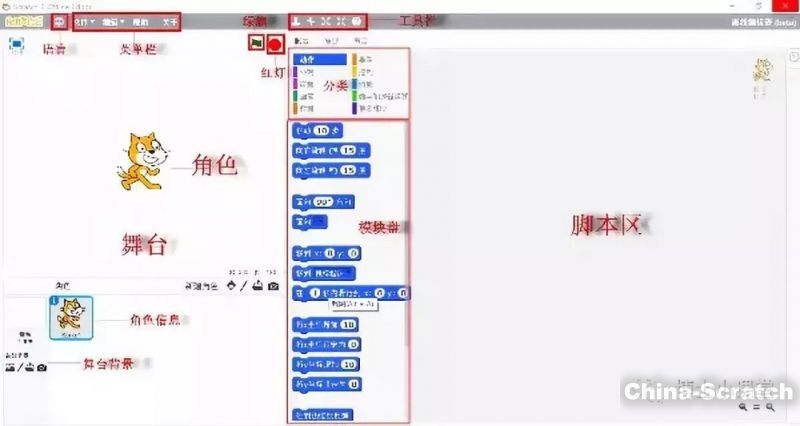Open sprite info via the blue i badge
This screenshot has width=800, height=426.
coord(54,300)
